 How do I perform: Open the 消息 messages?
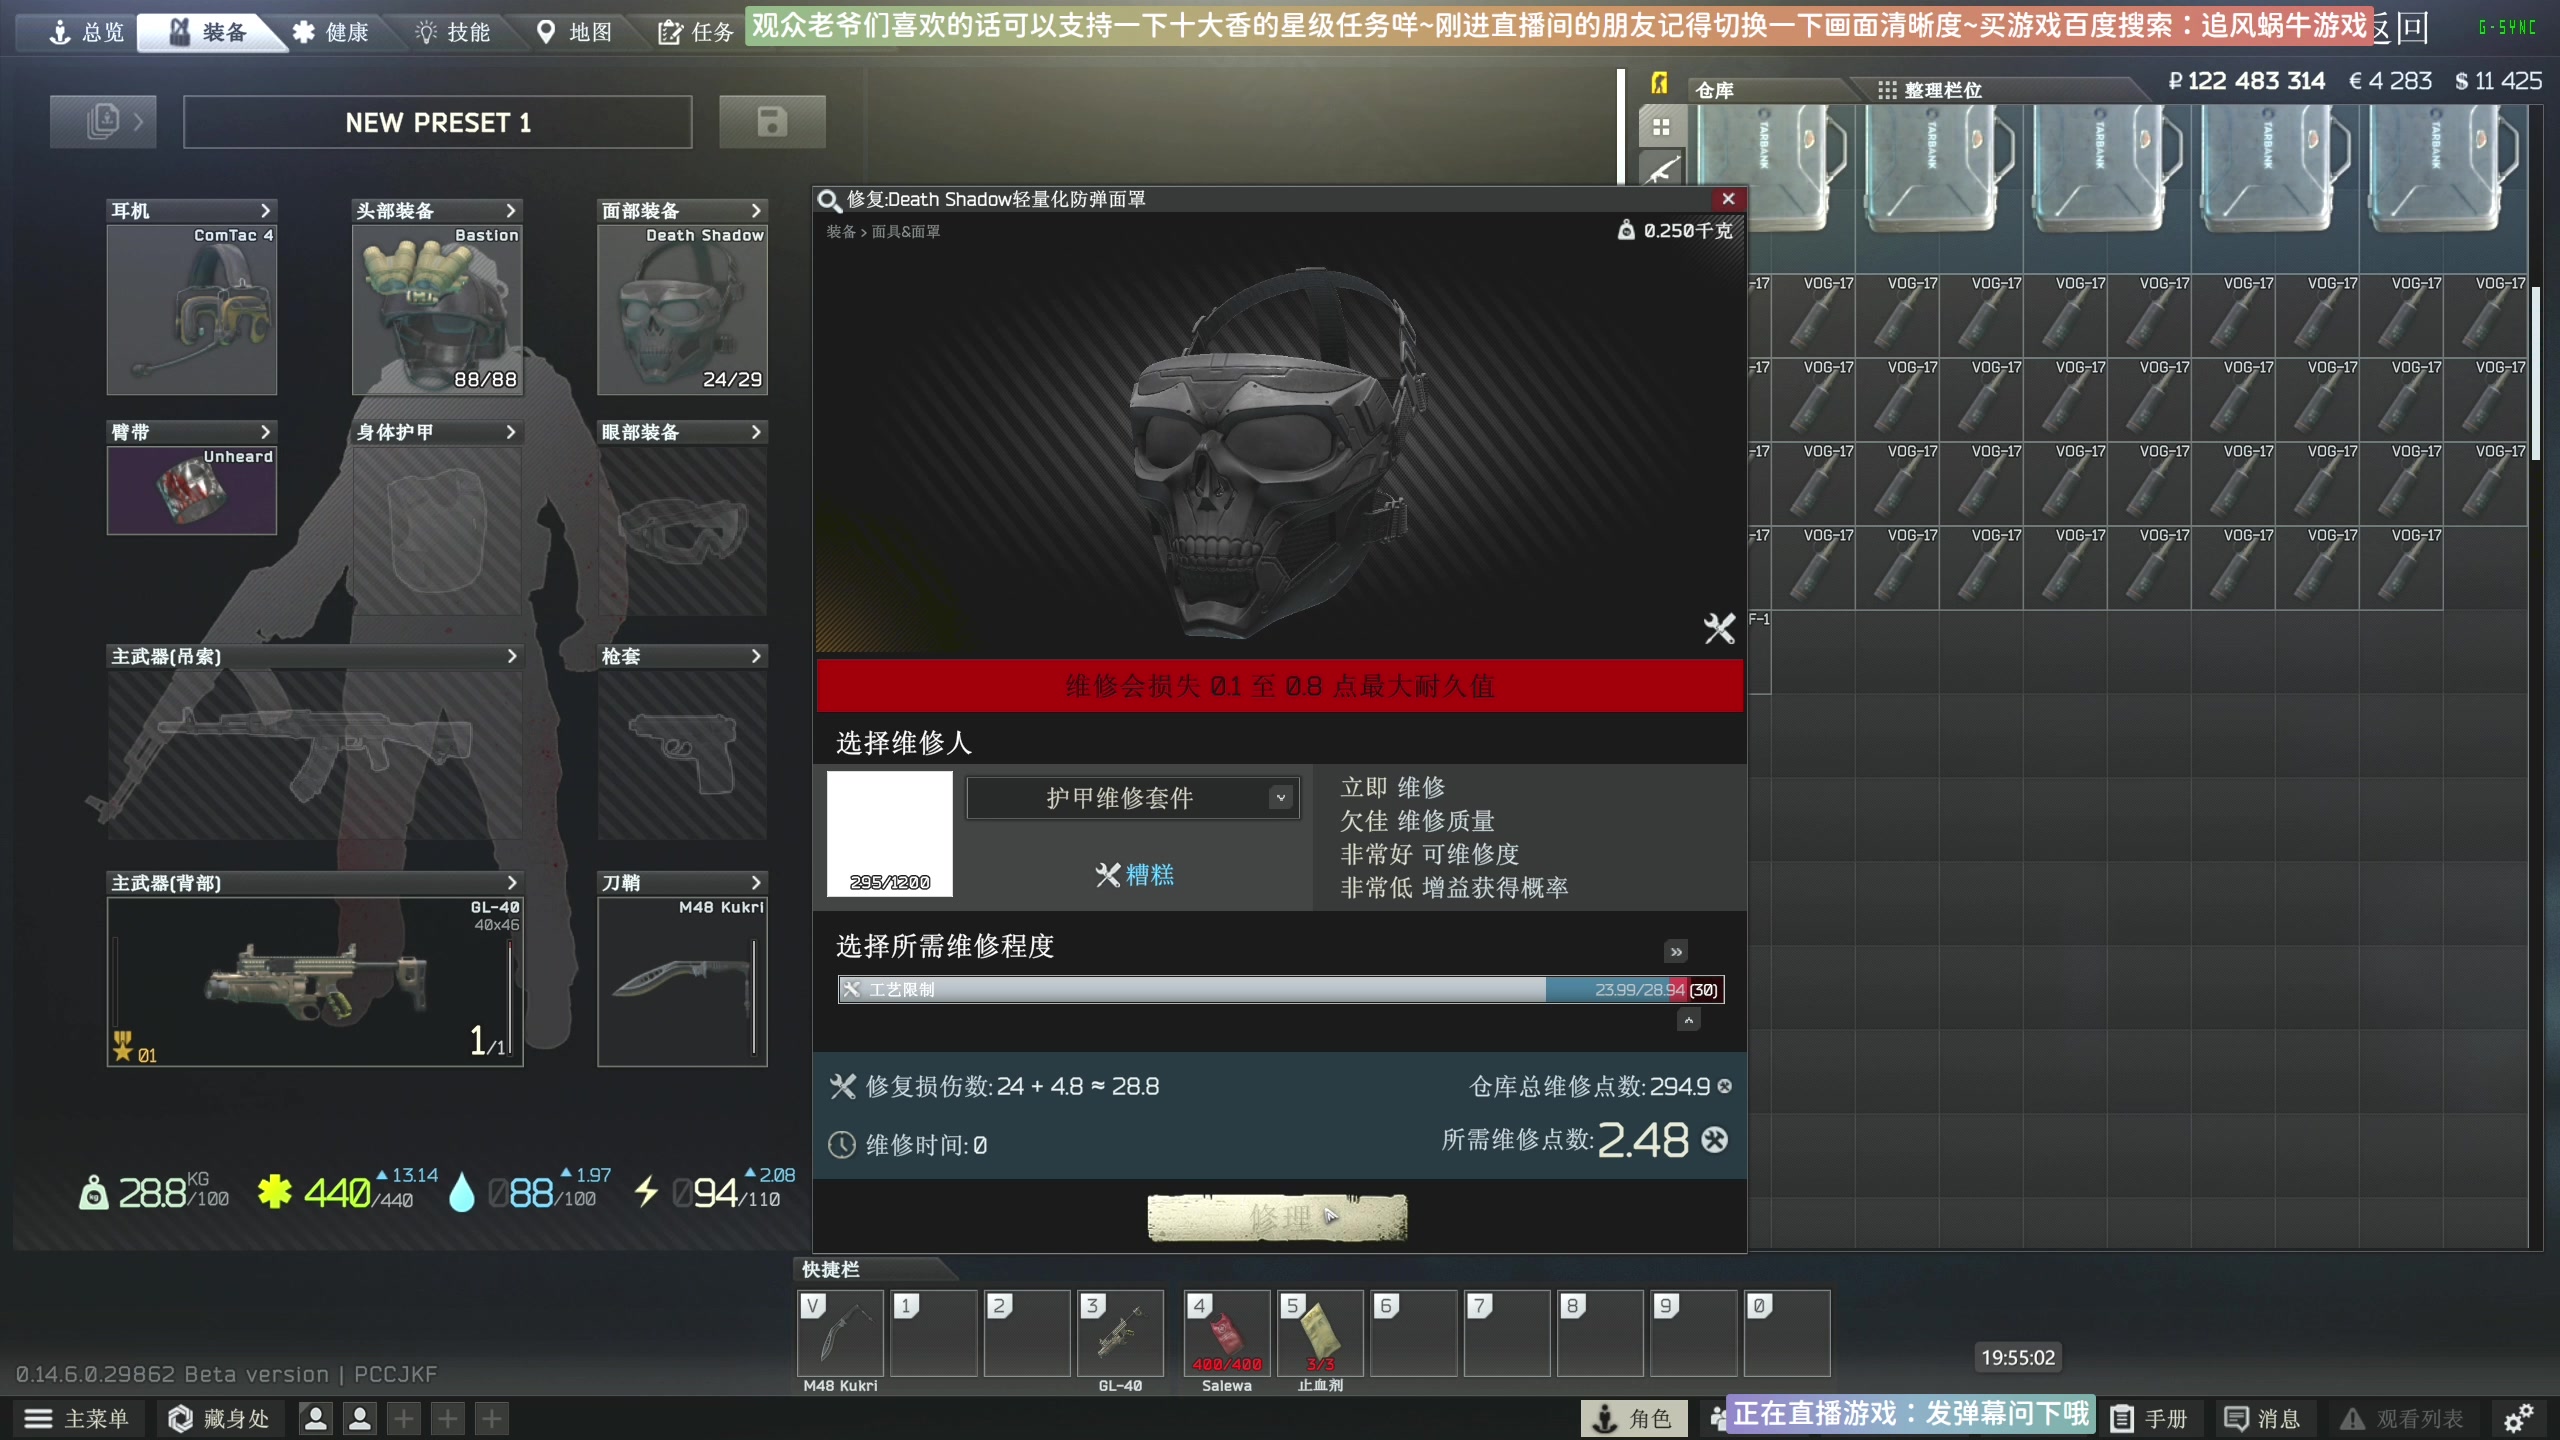[2262, 1418]
